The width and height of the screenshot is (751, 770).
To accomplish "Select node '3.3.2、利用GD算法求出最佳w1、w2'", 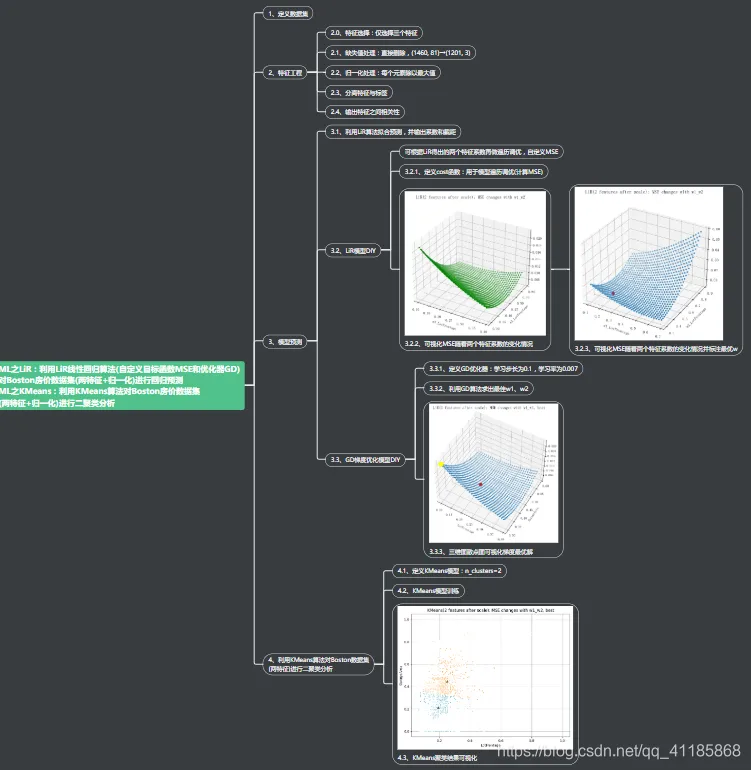I will point(478,388).
